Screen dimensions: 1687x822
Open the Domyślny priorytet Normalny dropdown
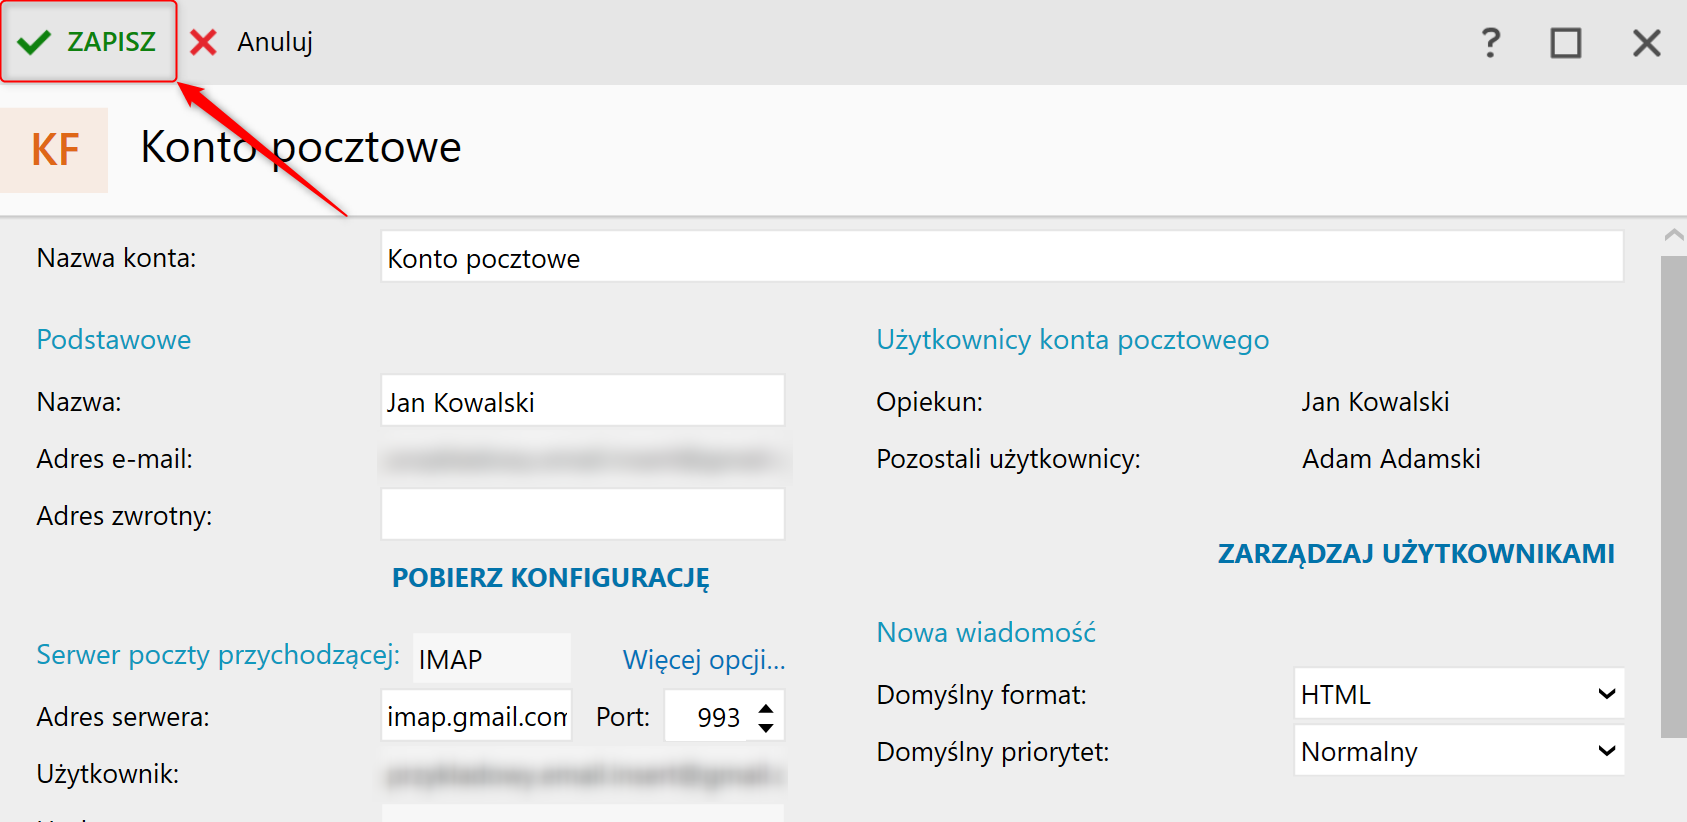(1606, 751)
